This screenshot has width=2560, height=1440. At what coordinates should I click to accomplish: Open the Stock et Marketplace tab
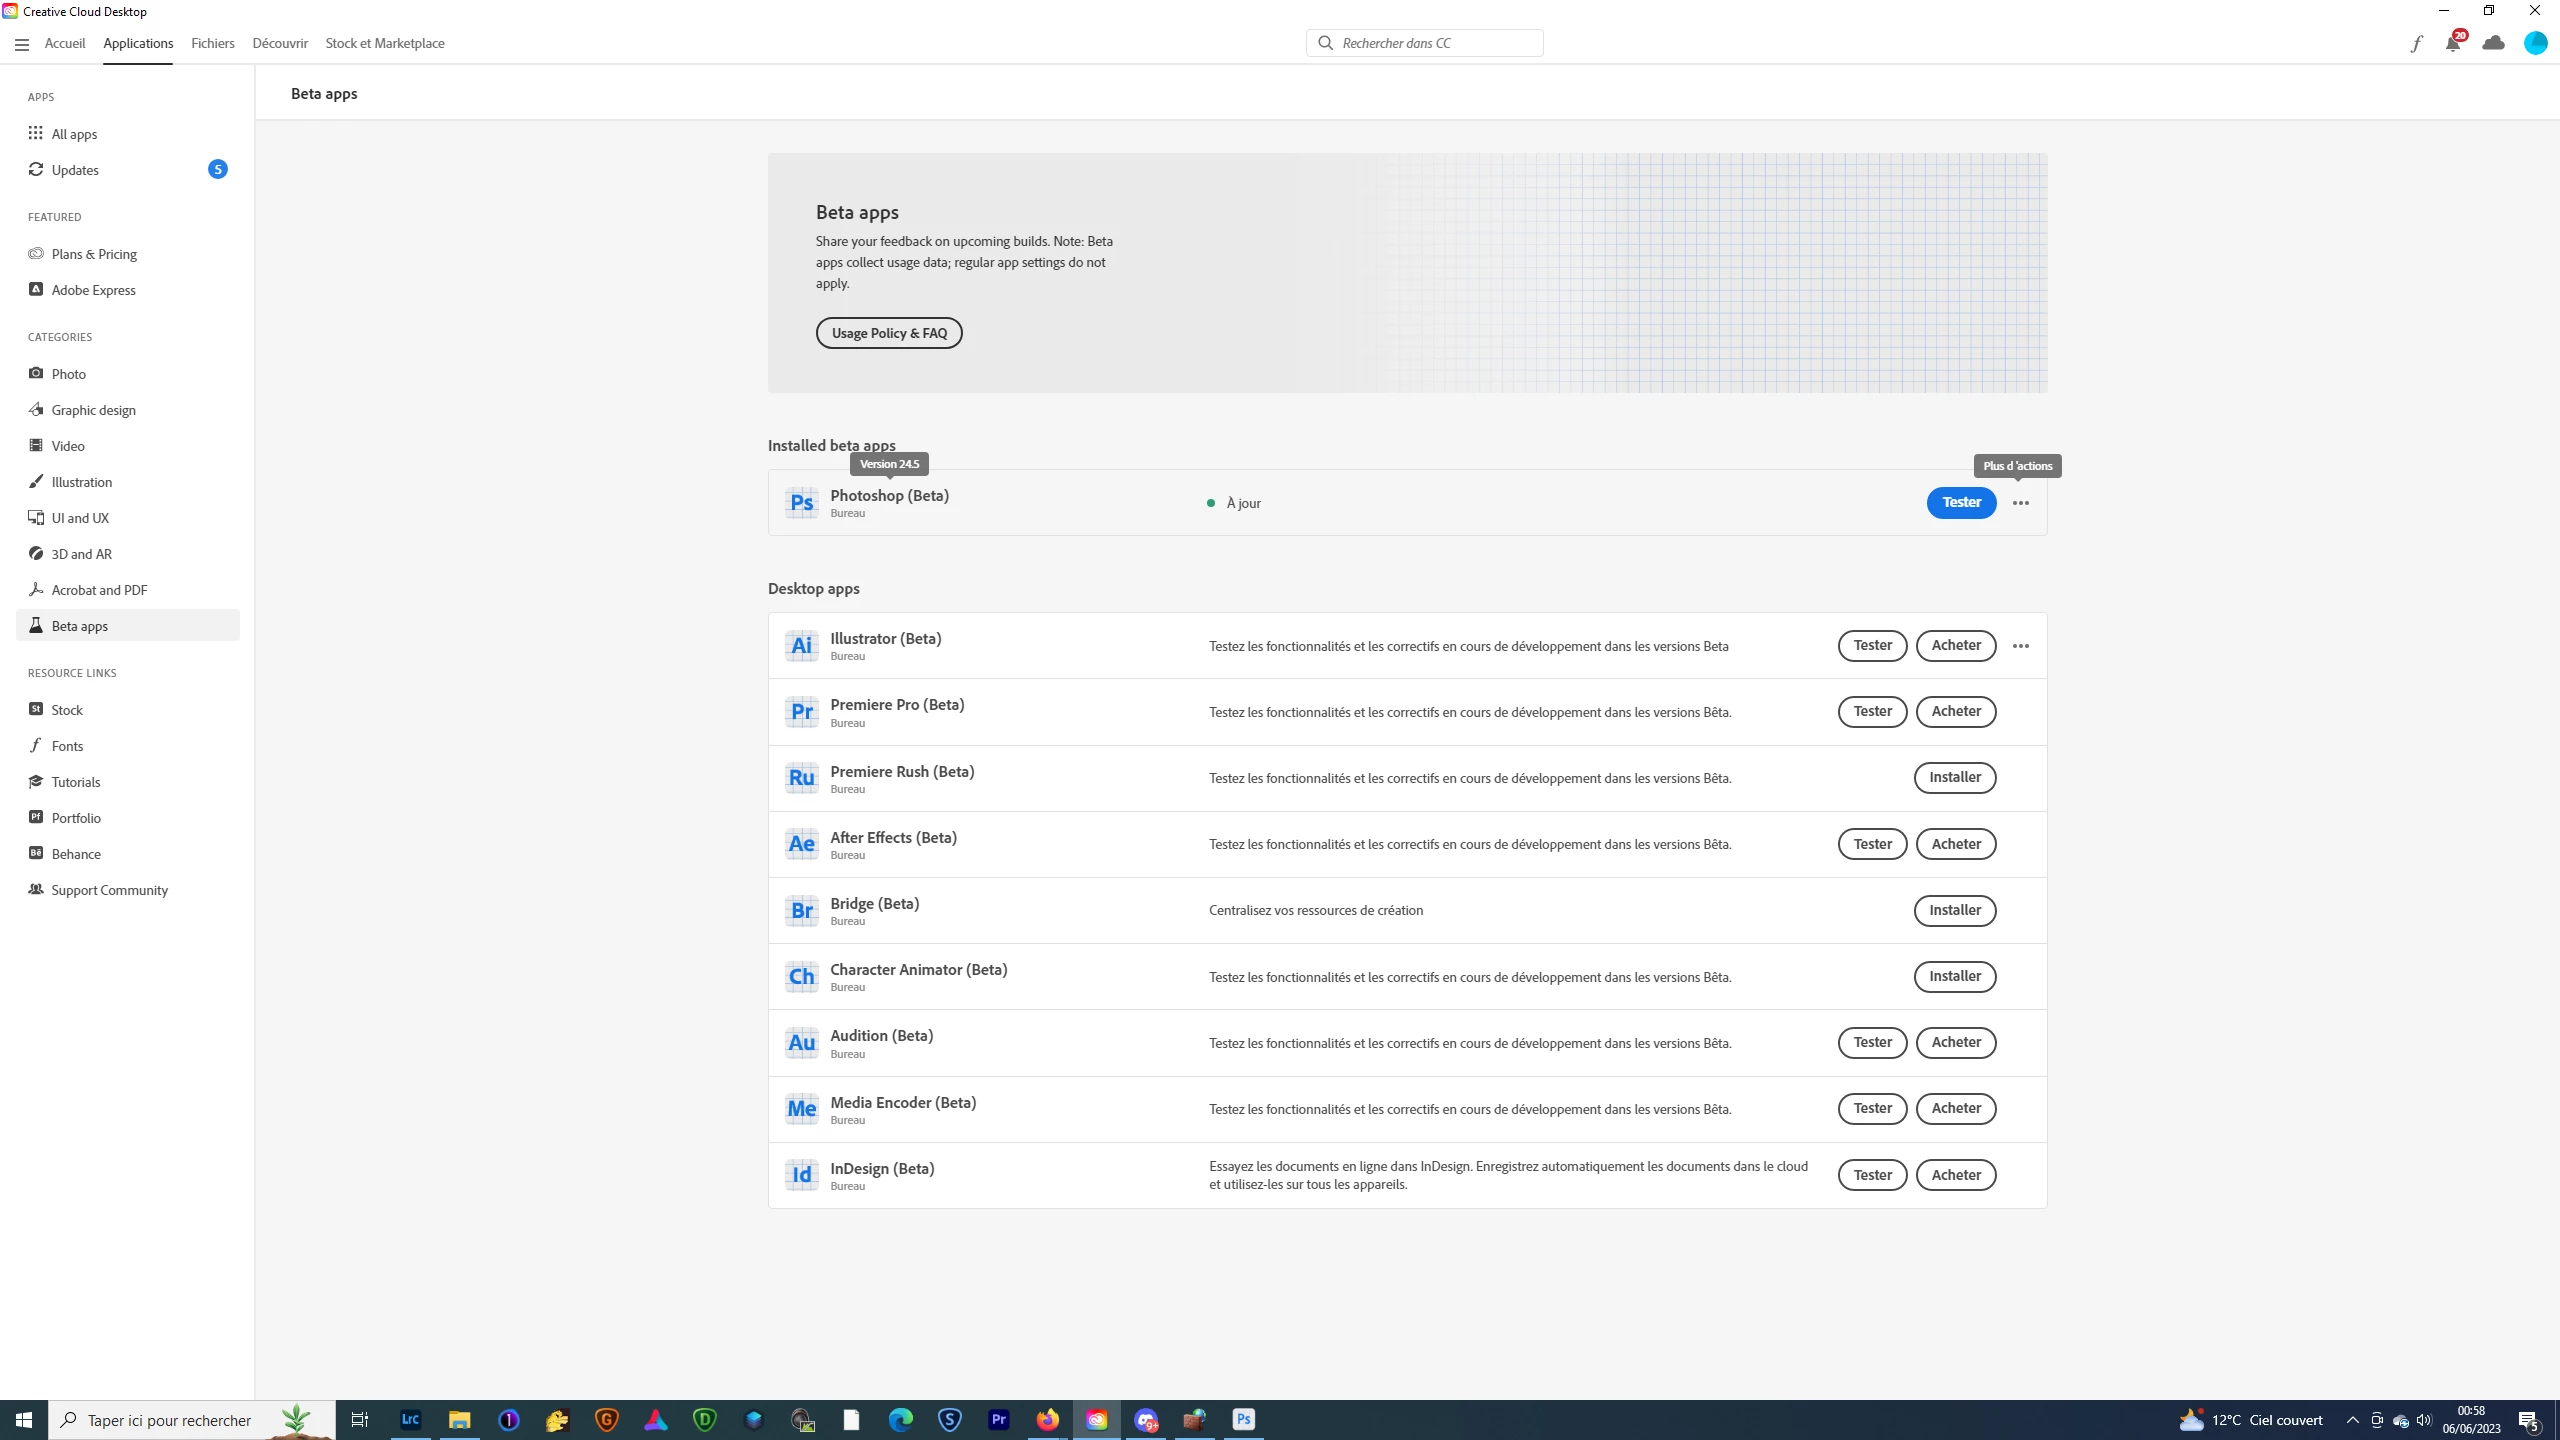385,43
